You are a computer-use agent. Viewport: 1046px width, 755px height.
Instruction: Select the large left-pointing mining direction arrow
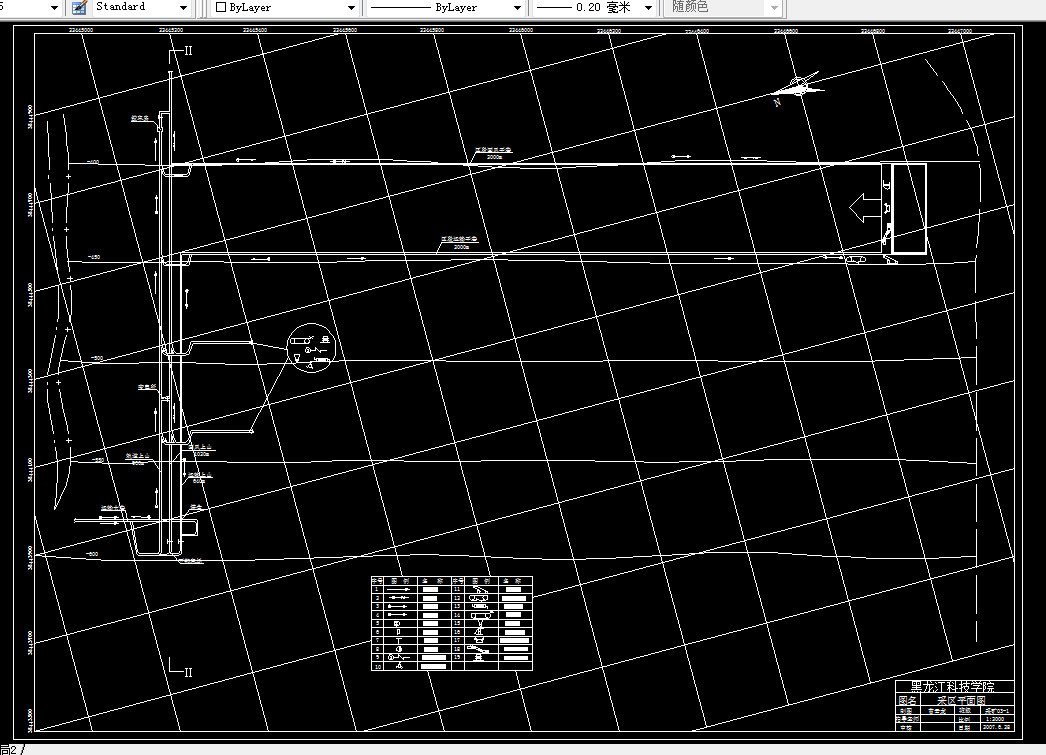[865, 207]
